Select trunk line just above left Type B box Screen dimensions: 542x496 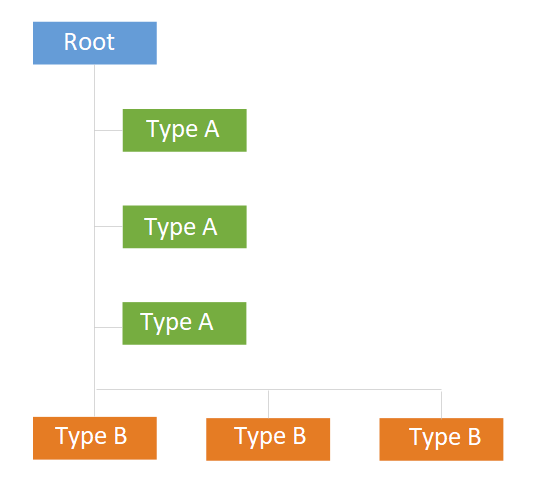(x=94, y=404)
